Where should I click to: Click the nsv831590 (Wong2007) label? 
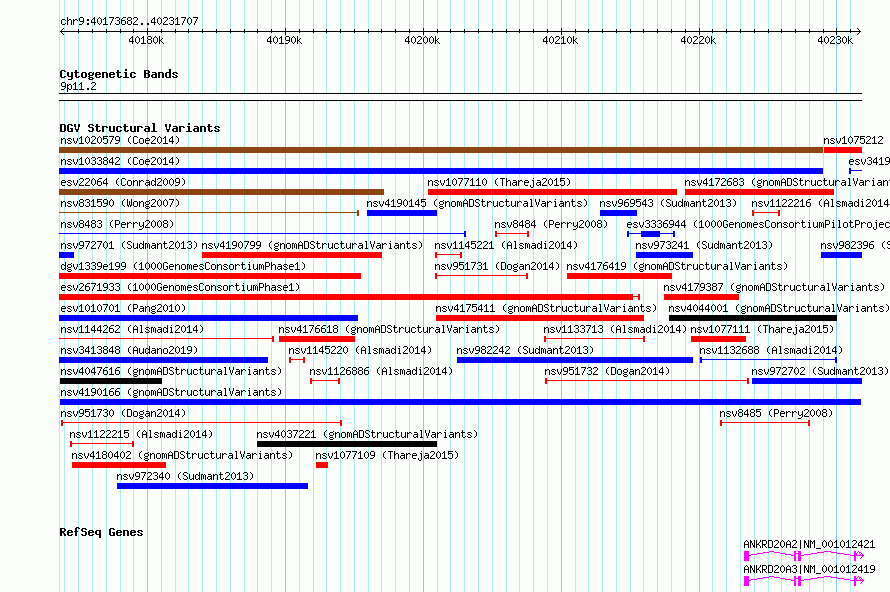120,203
